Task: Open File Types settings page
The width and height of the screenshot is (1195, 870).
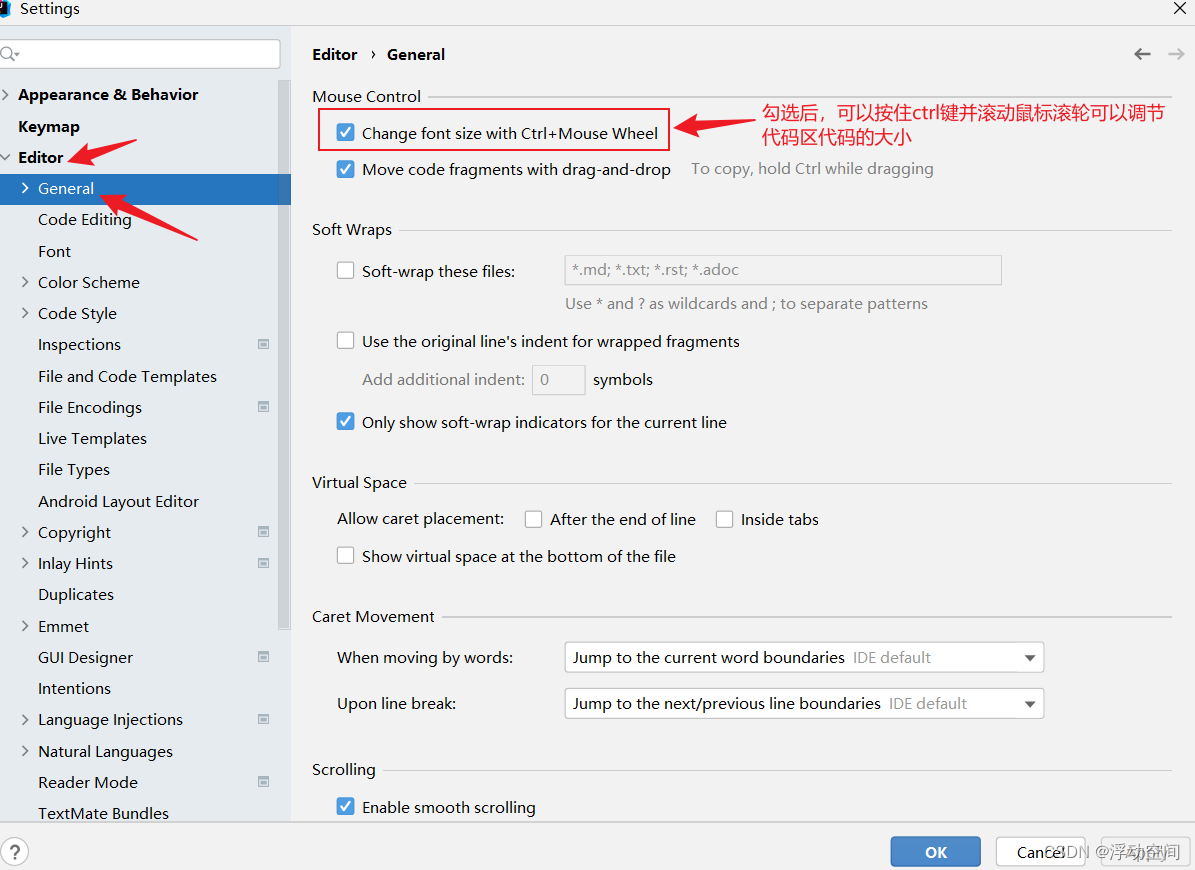Action: tap(74, 470)
